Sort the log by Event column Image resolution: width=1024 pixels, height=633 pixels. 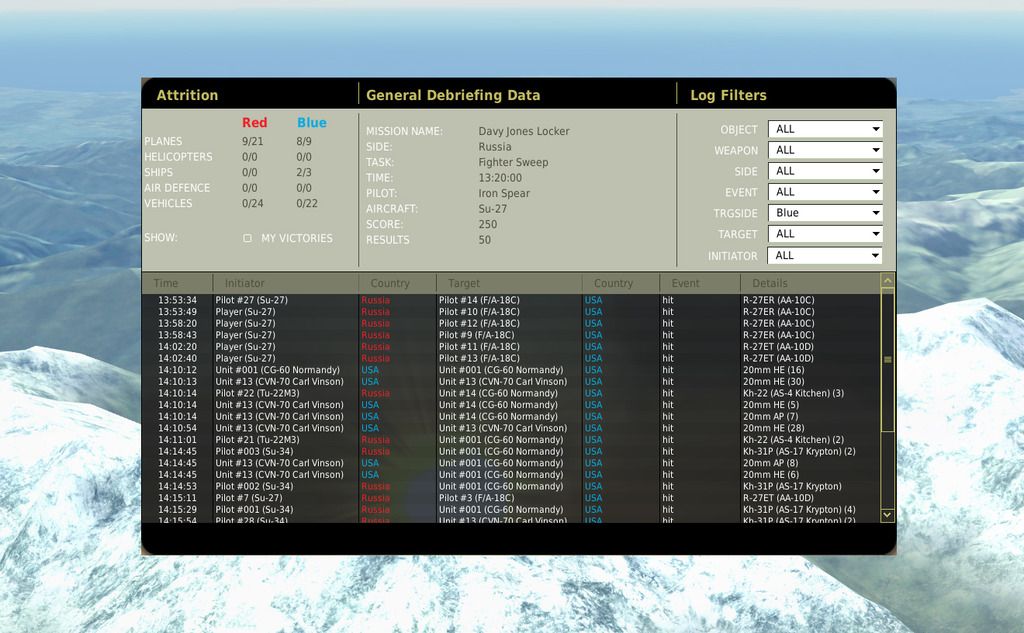tap(686, 283)
